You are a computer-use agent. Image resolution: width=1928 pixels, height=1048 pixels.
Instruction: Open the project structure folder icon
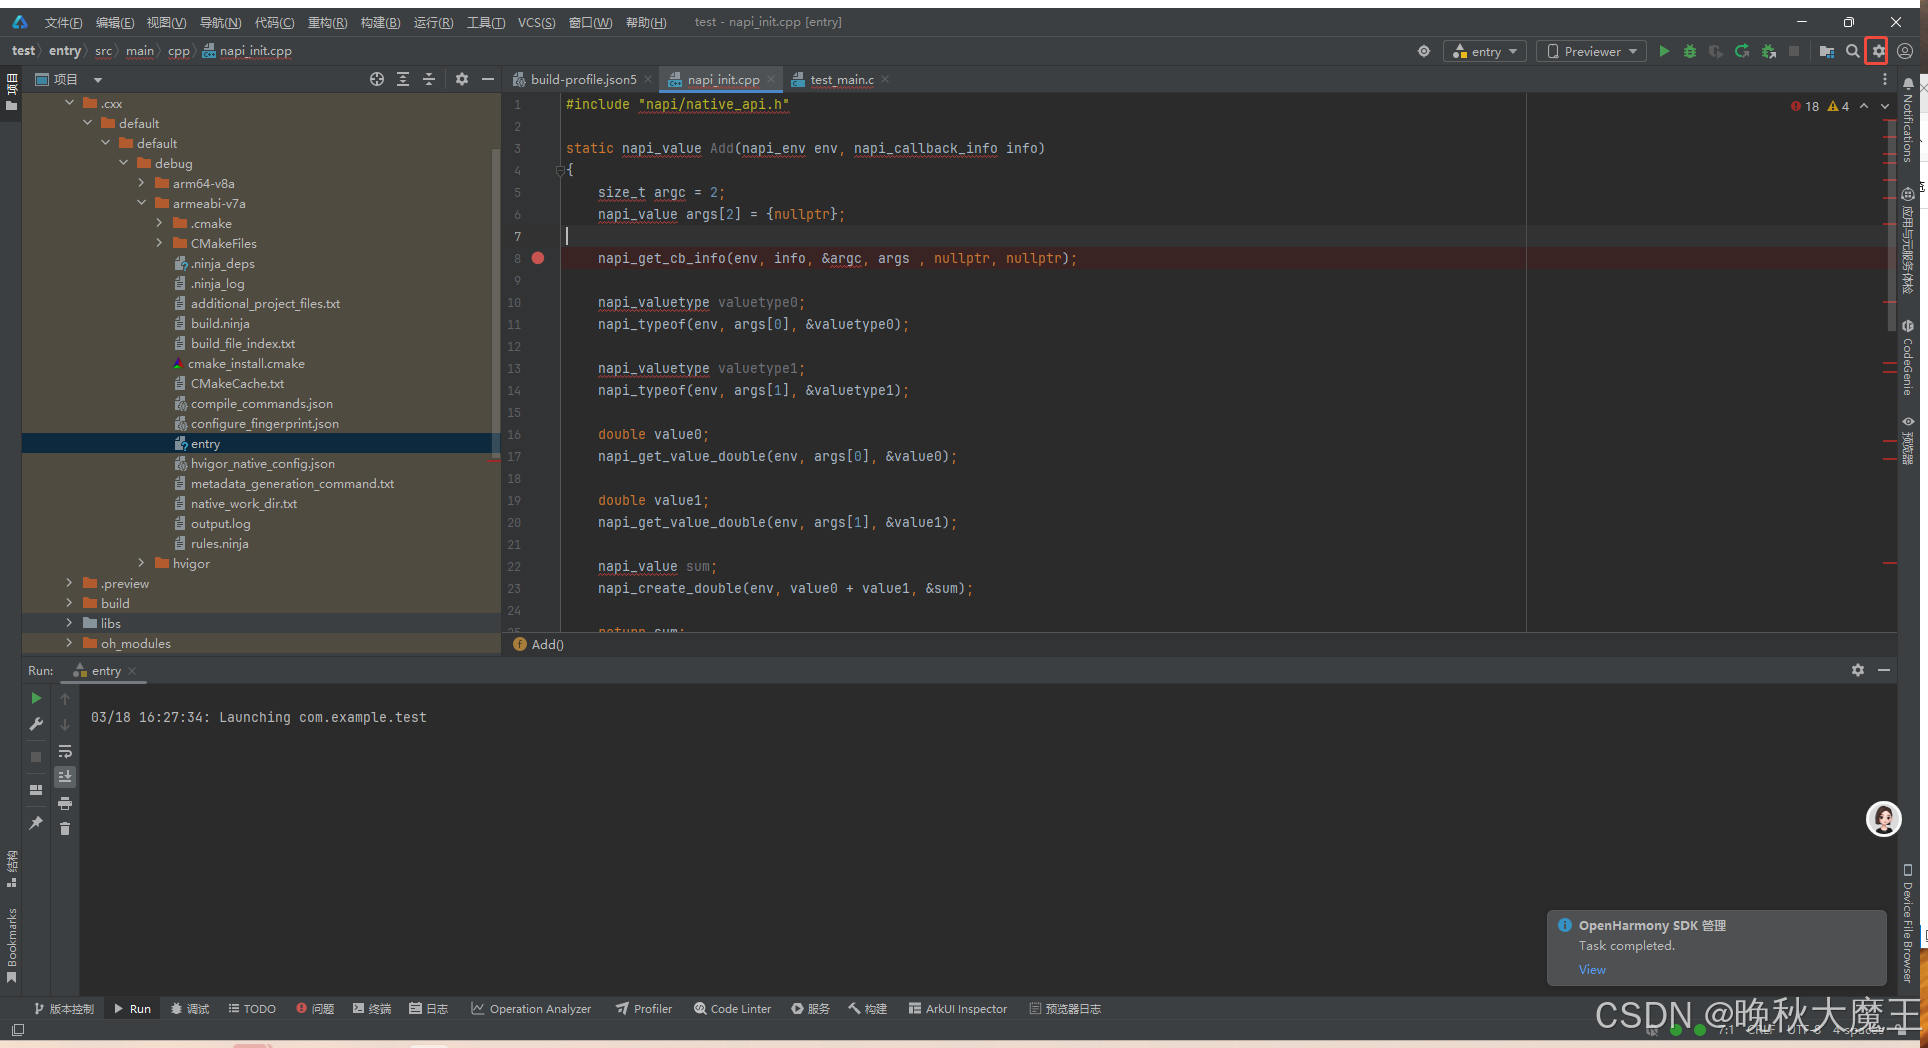(x=1827, y=51)
